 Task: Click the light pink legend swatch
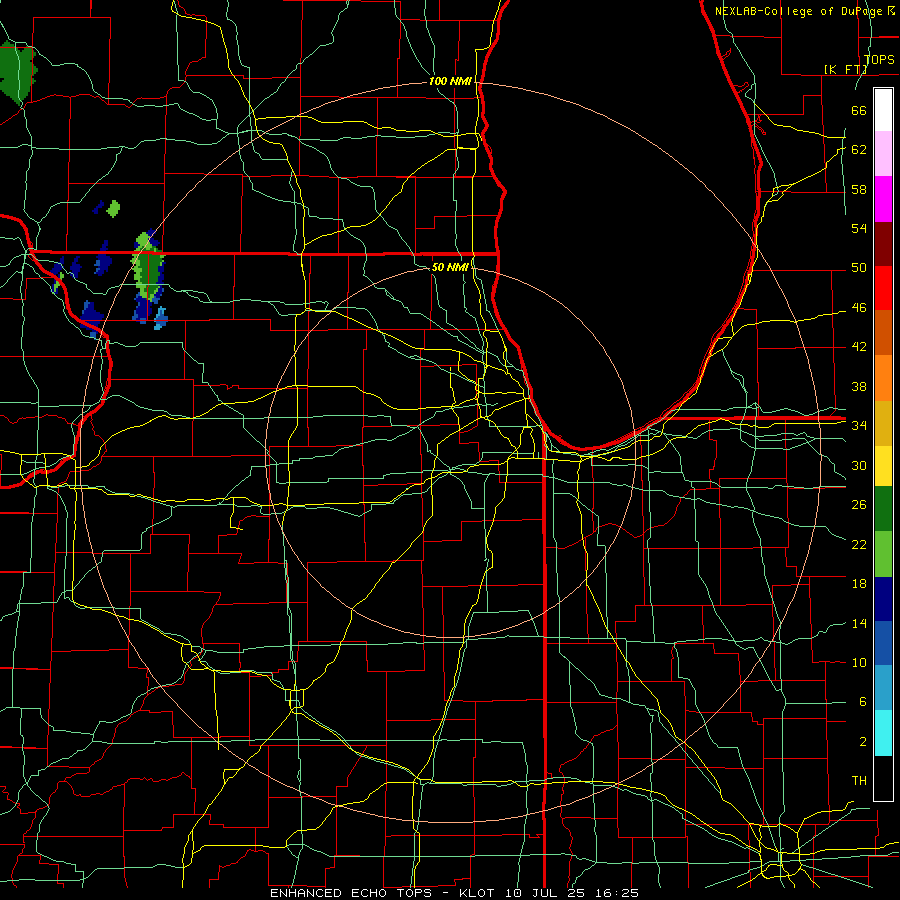(883, 154)
